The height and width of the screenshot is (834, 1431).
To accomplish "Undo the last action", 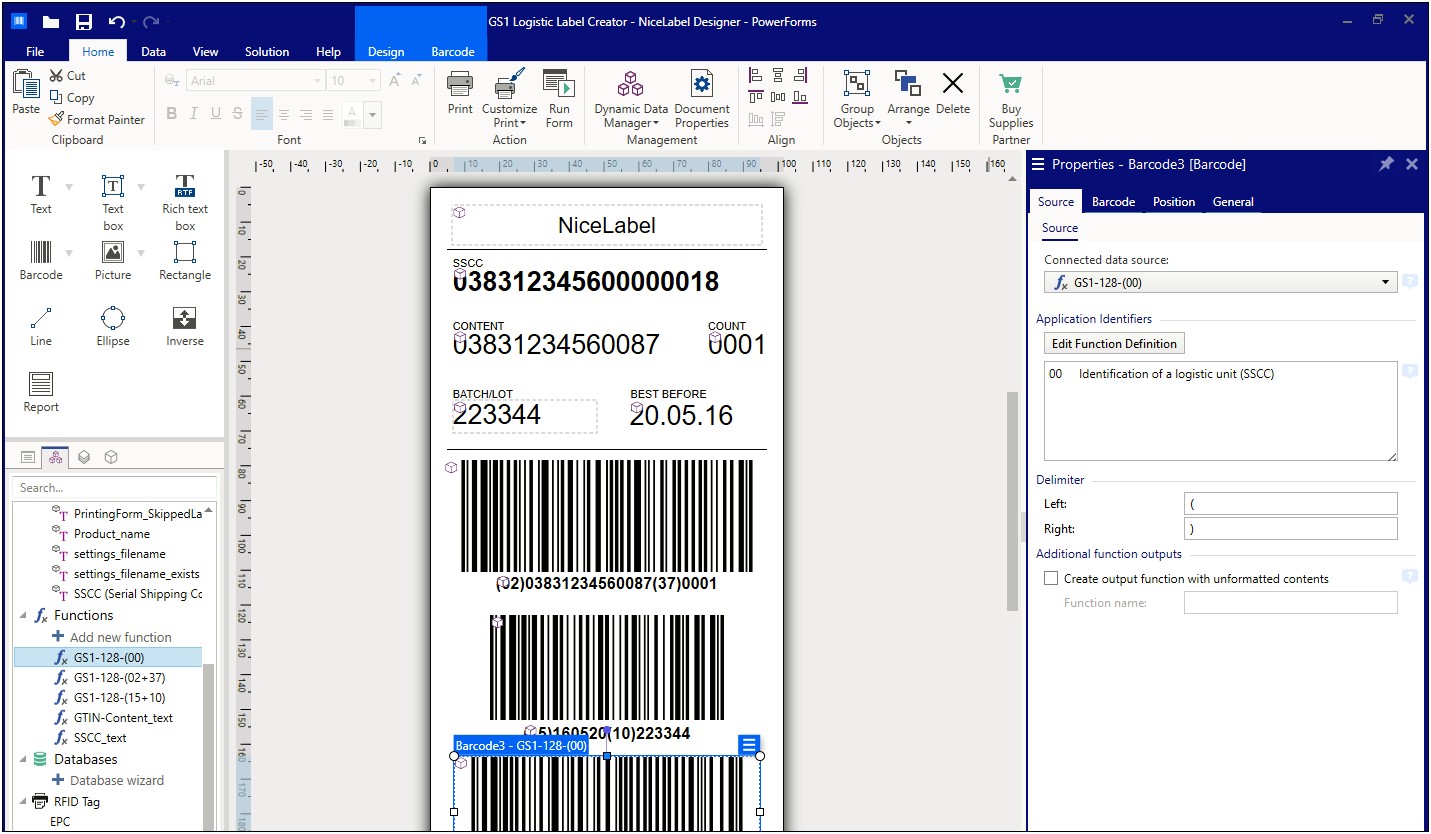I will click(x=116, y=21).
